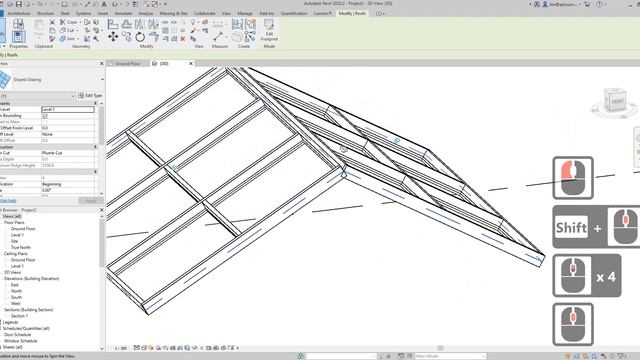Click the shopping cart icon in title bar
The height and width of the screenshot is (360, 640).
(587, 4)
